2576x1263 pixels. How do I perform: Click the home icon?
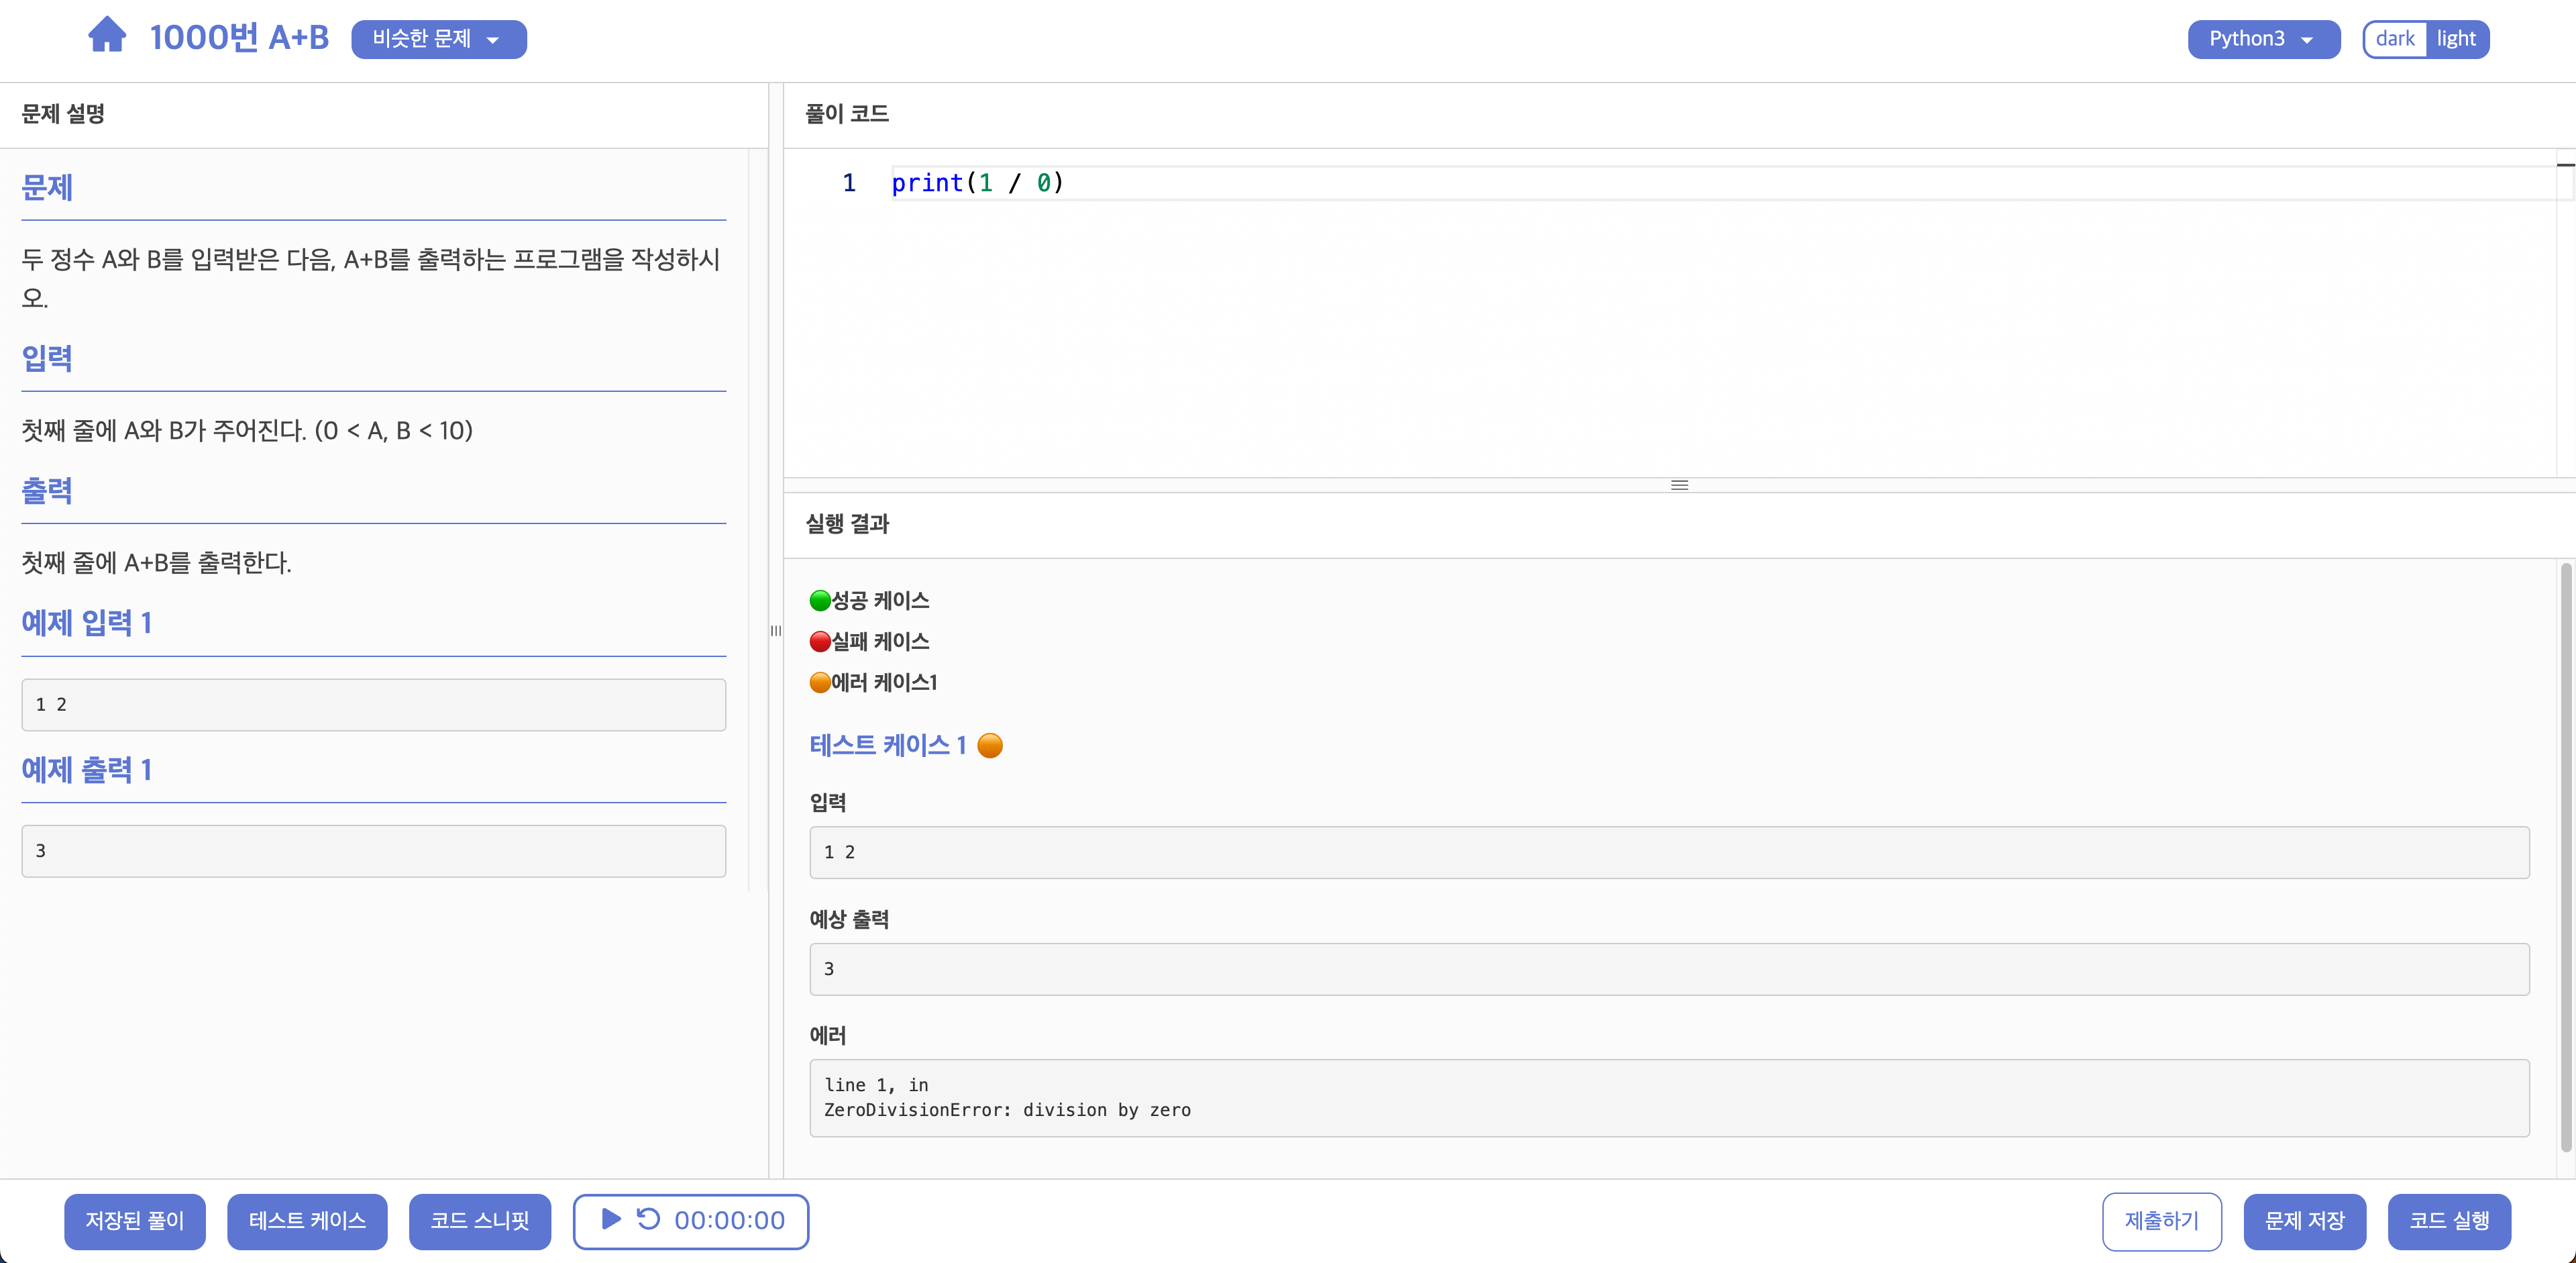tap(107, 36)
